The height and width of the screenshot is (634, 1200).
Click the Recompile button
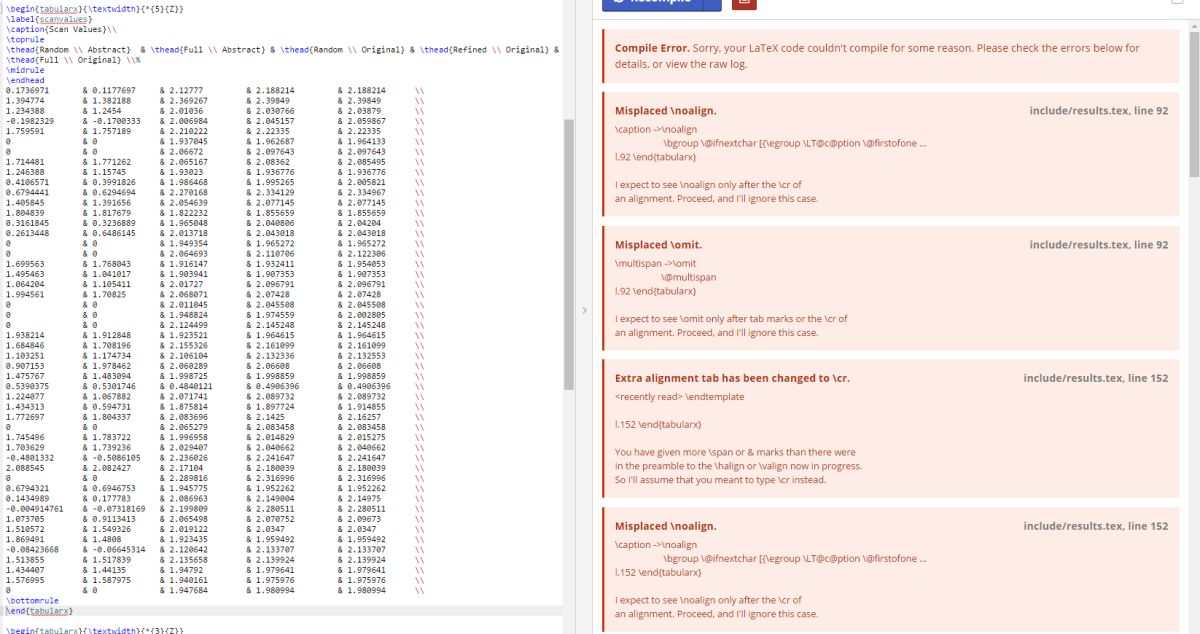point(652,4)
